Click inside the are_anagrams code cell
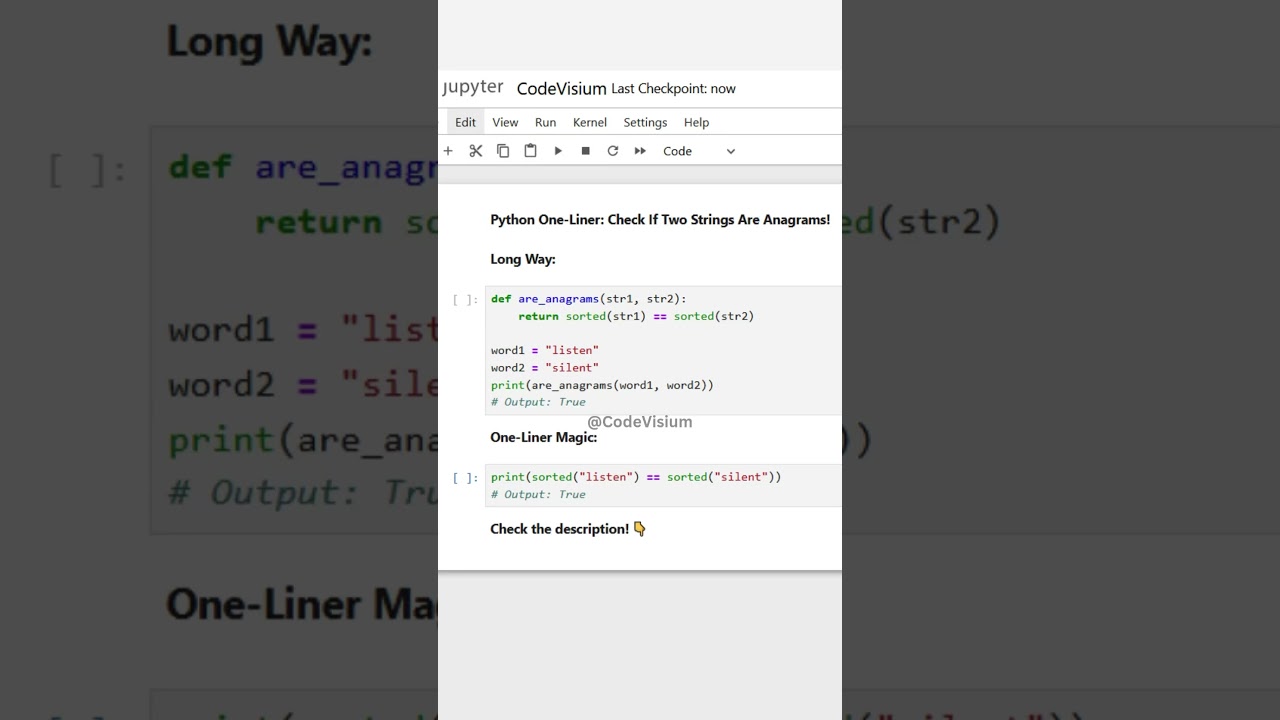The image size is (1280, 720). pyautogui.click(x=664, y=350)
